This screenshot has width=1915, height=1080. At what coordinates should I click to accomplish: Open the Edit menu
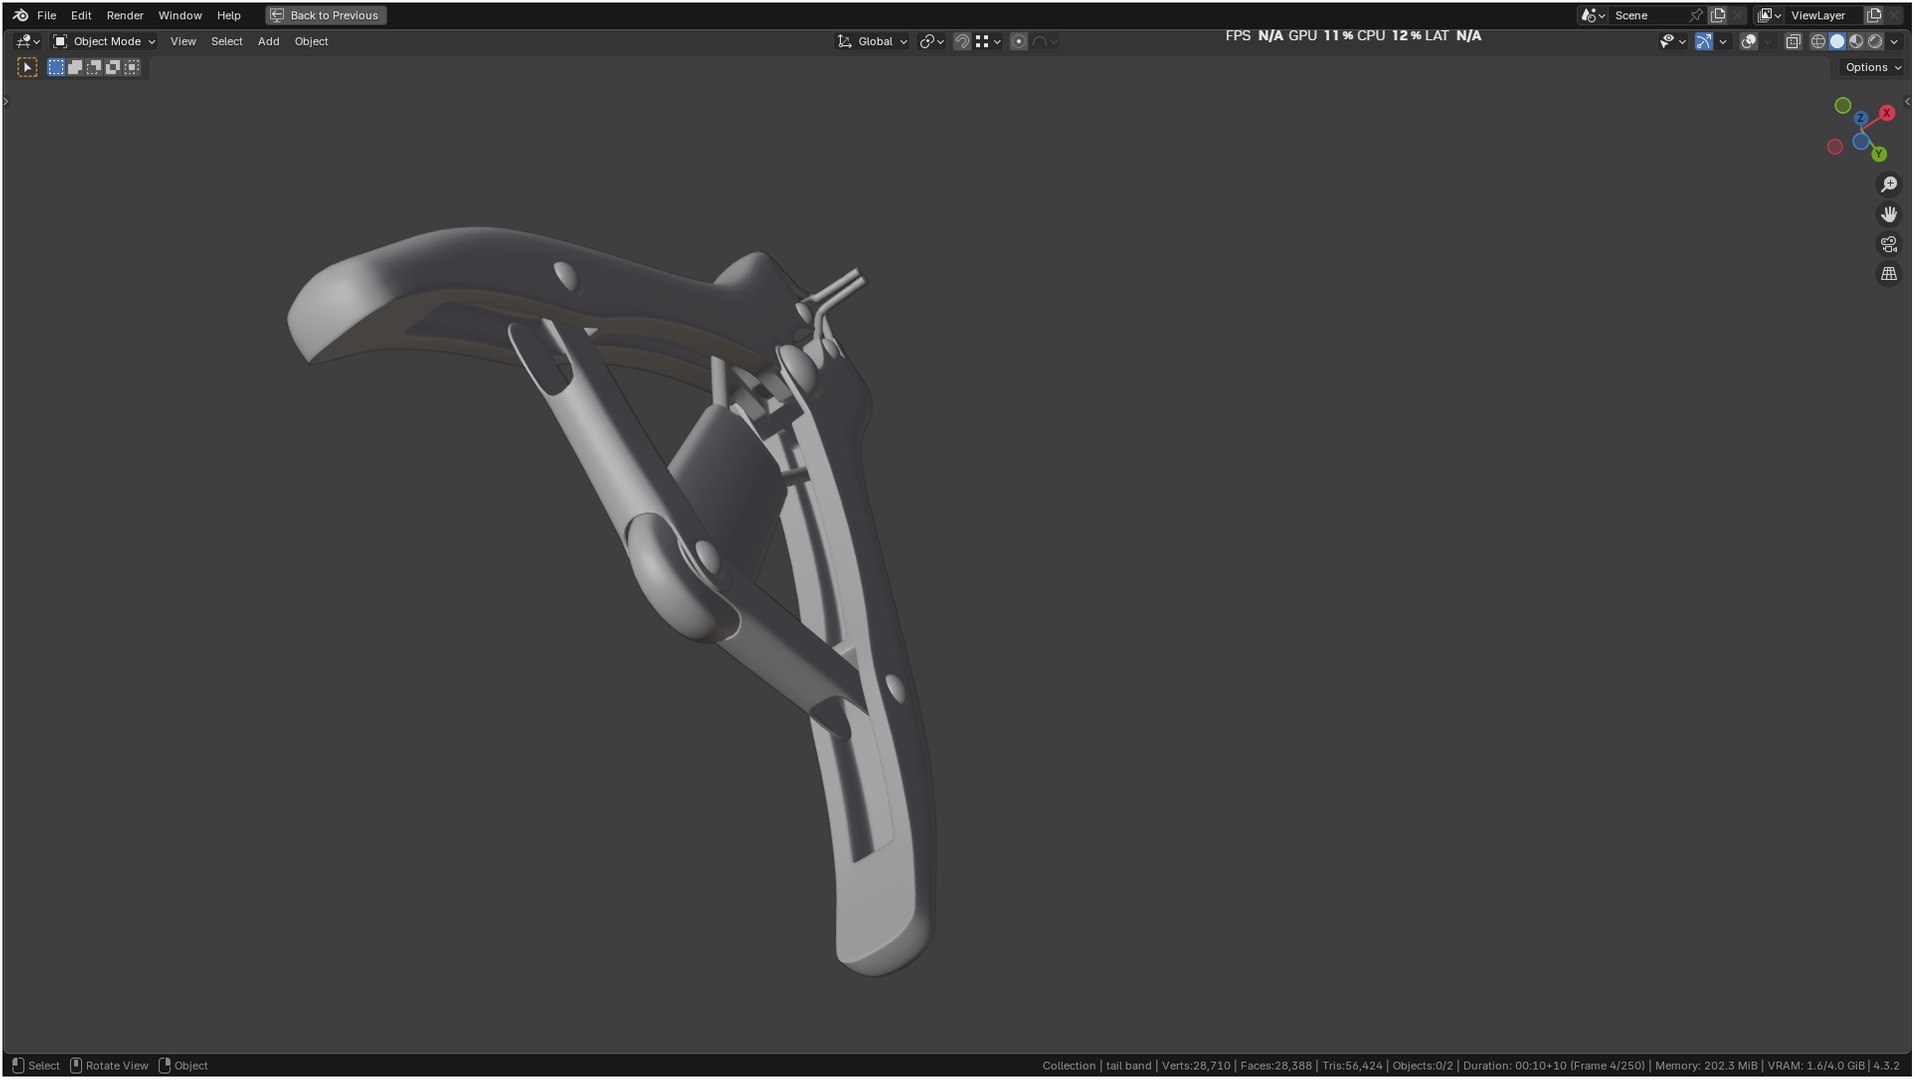pos(81,15)
